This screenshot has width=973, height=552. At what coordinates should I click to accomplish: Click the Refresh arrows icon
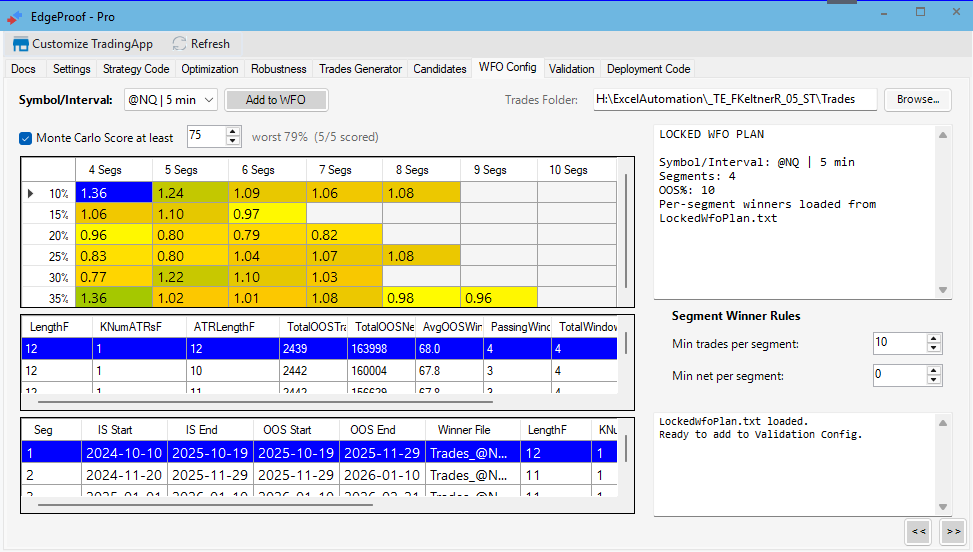tap(179, 43)
